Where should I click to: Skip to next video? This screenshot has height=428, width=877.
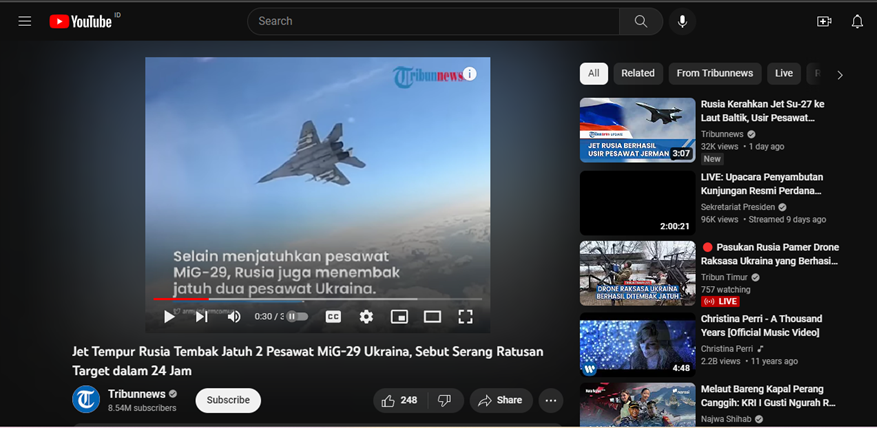(201, 317)
